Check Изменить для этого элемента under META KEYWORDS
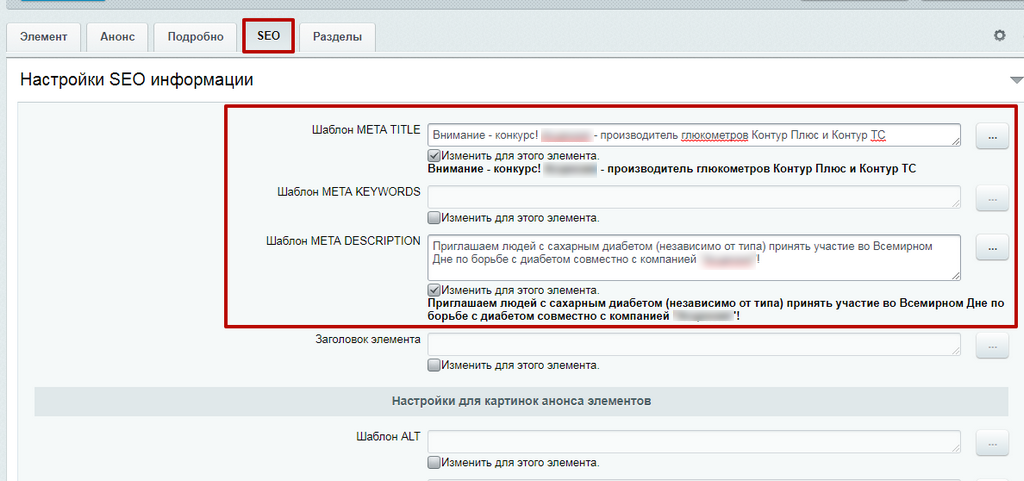Viewport: 1024px width, 481px height. [x=434, y=218]
